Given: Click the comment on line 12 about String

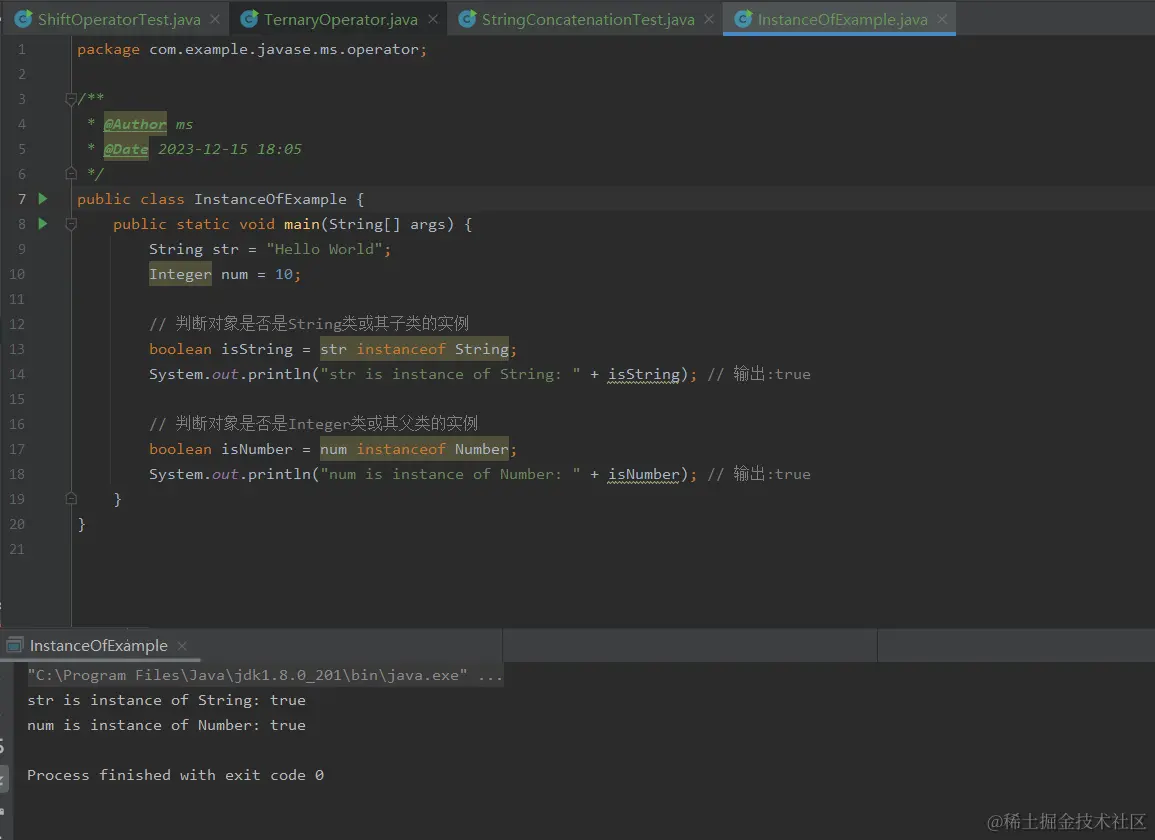Looking at the screenshot, I should tap(309, 323).
